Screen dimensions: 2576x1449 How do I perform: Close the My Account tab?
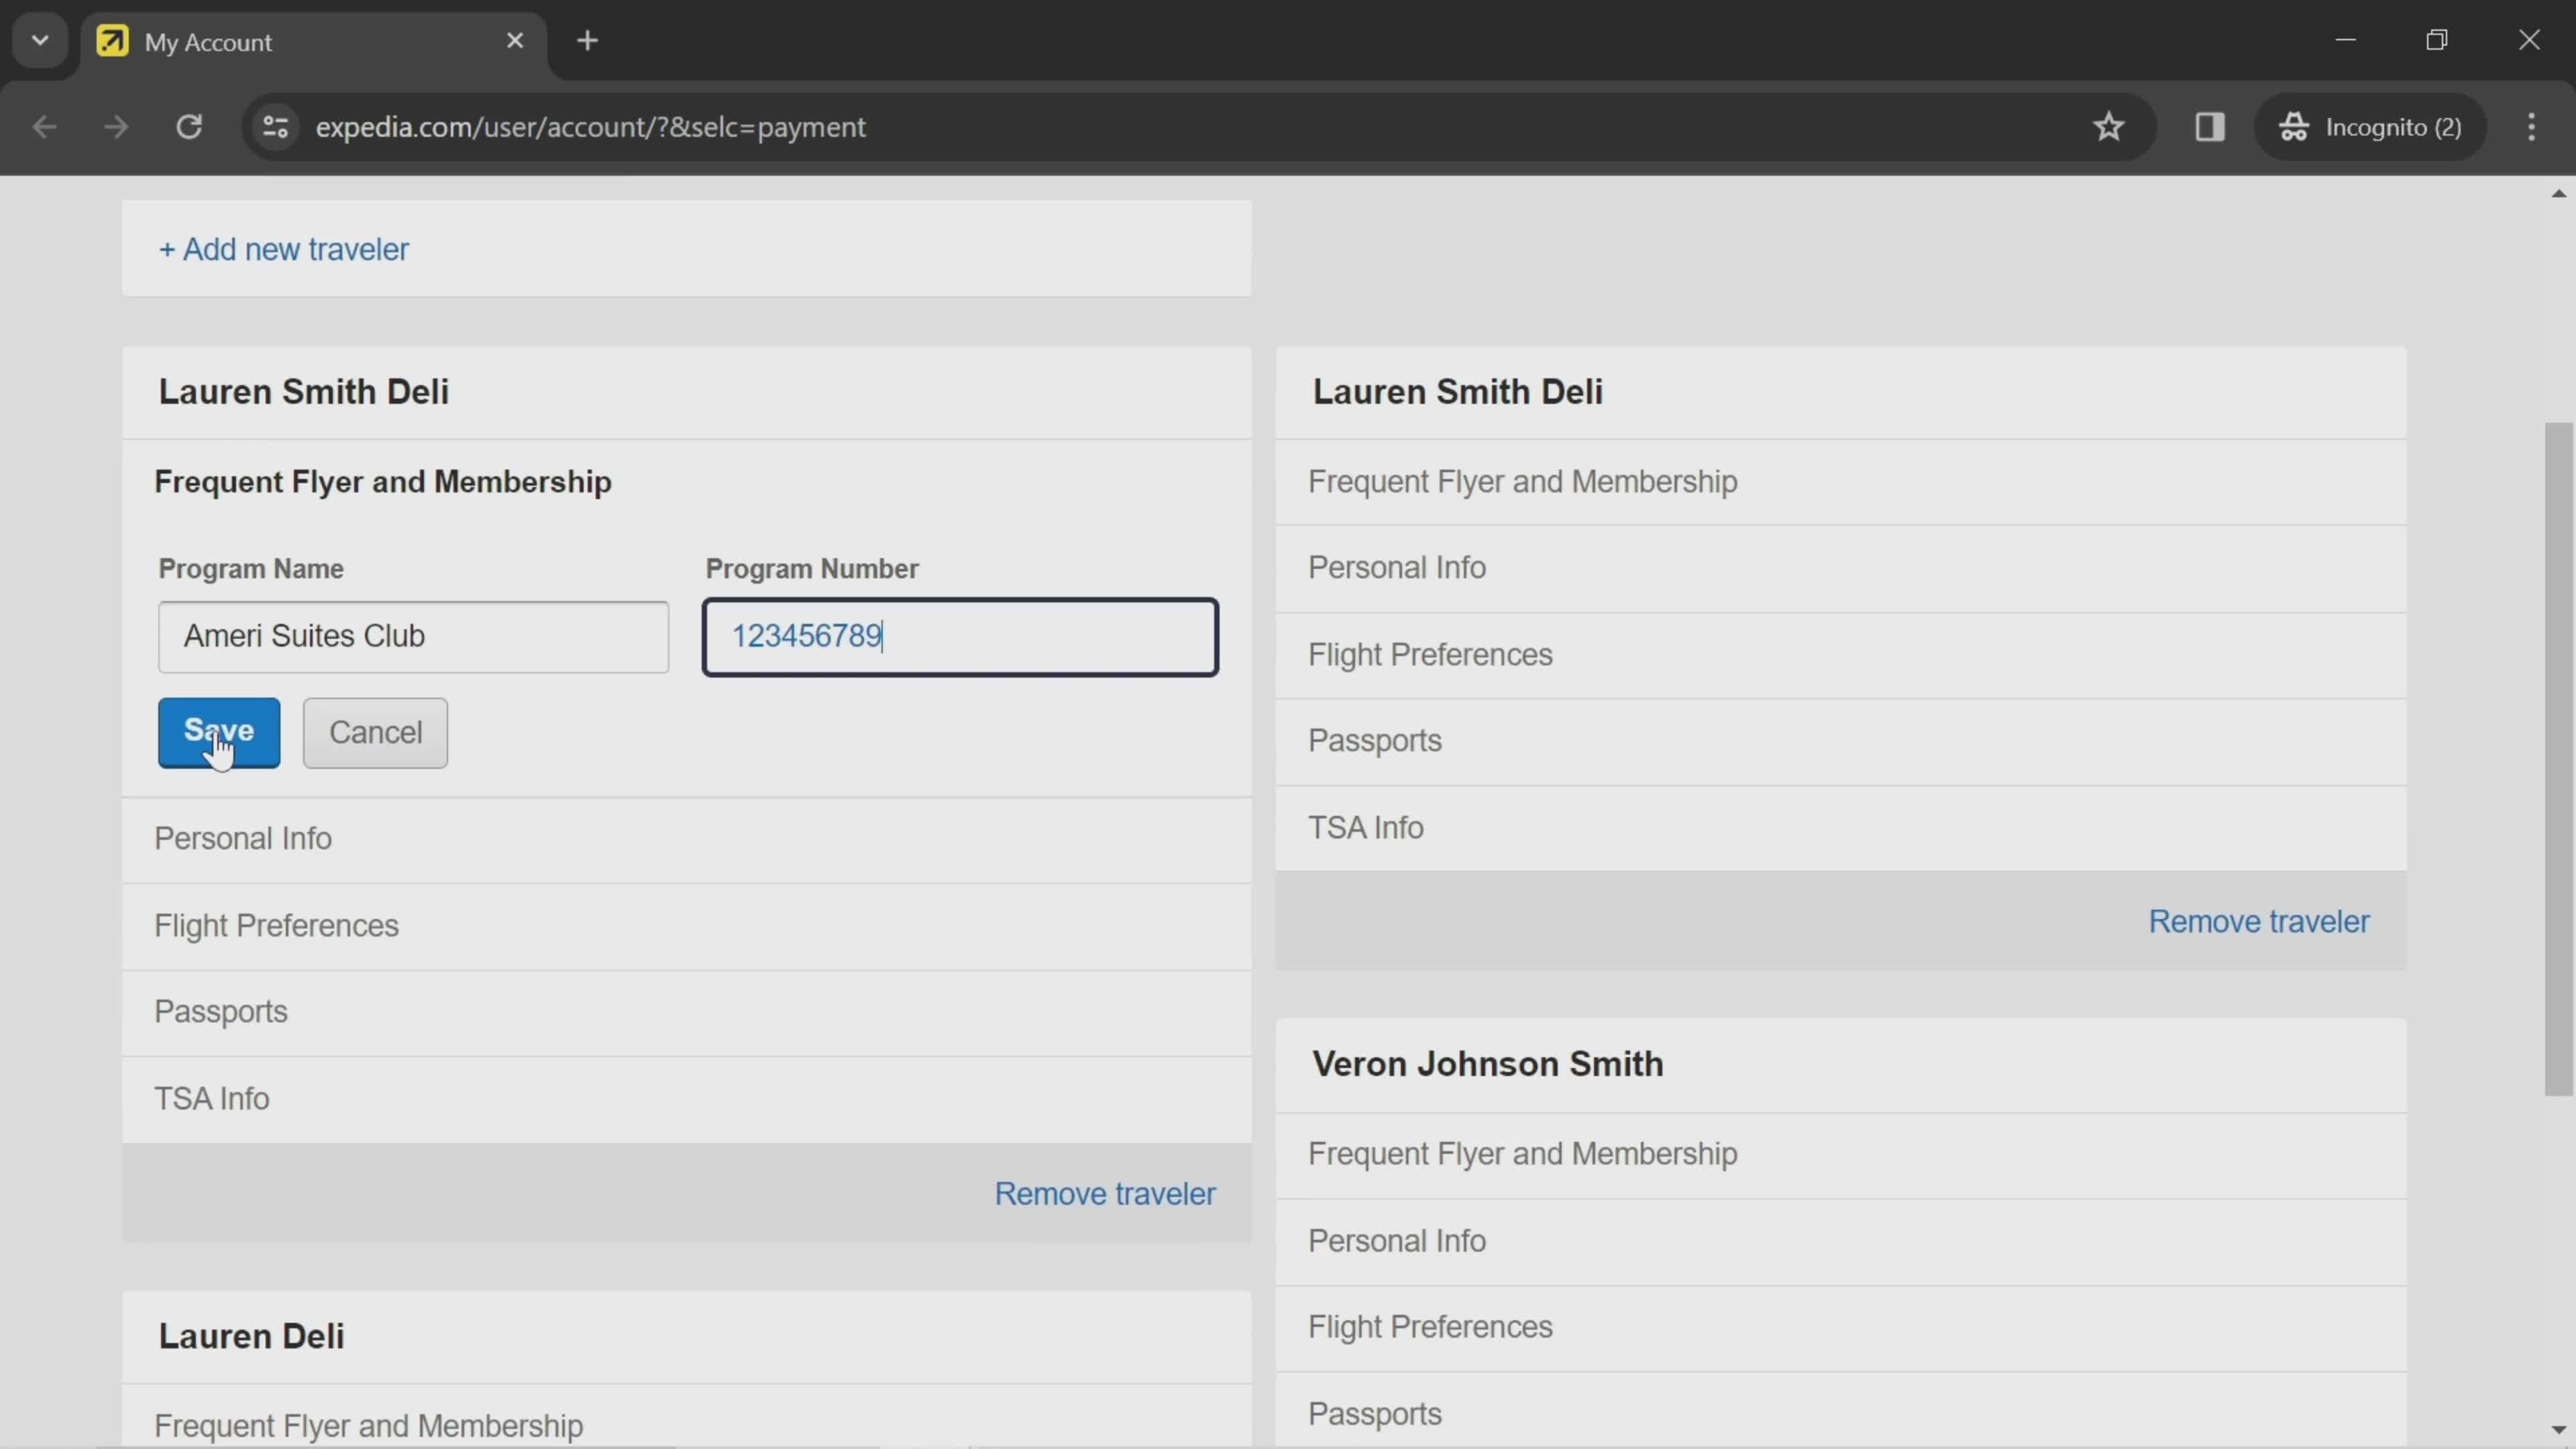(515, 41)
